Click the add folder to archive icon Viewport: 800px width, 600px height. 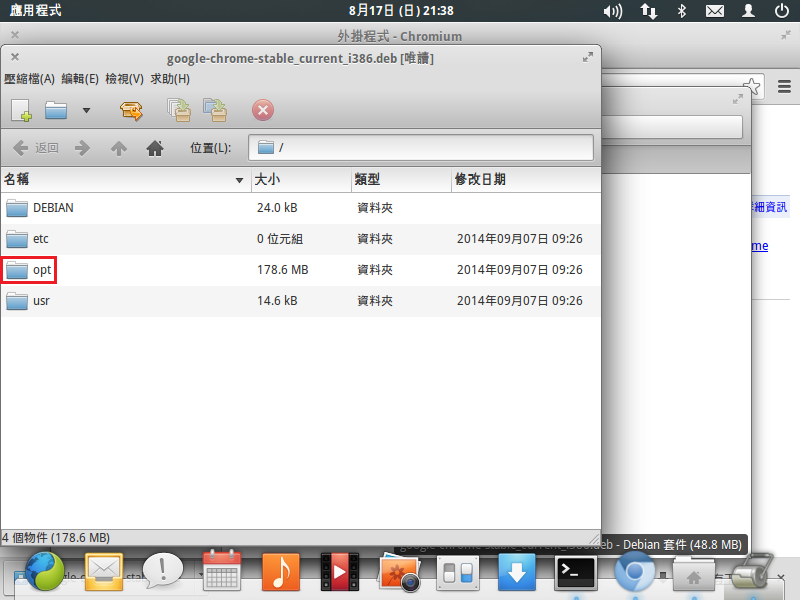coord(215,110)
